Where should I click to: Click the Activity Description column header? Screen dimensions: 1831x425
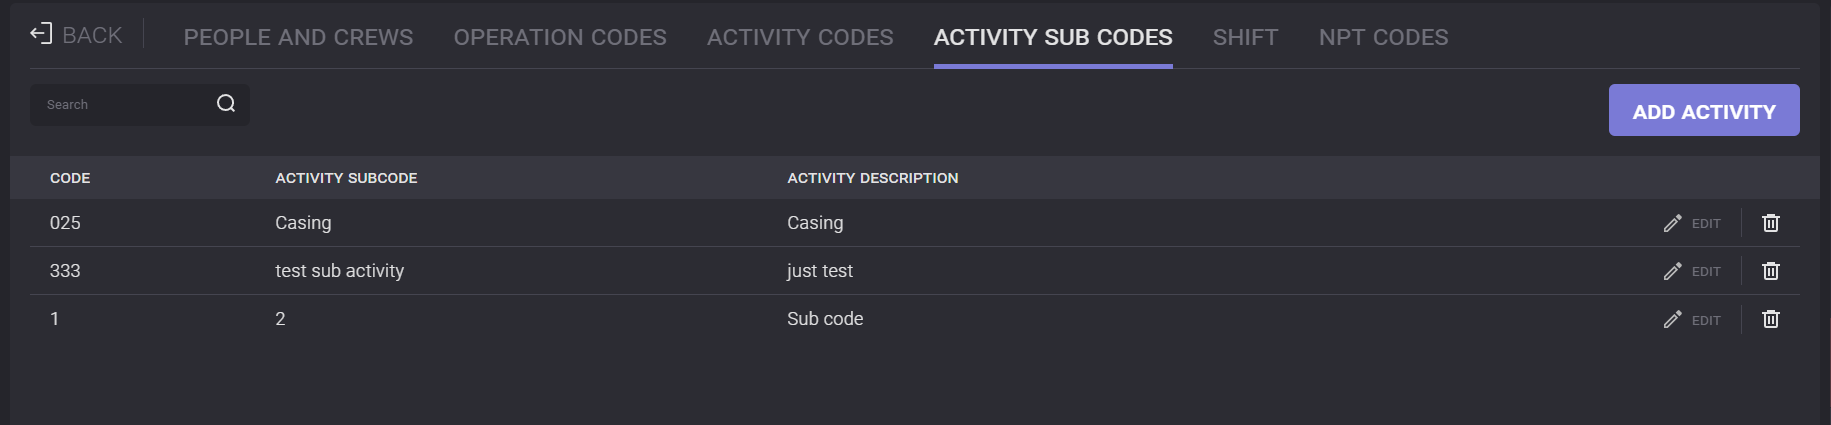click(x=872, y=178)
